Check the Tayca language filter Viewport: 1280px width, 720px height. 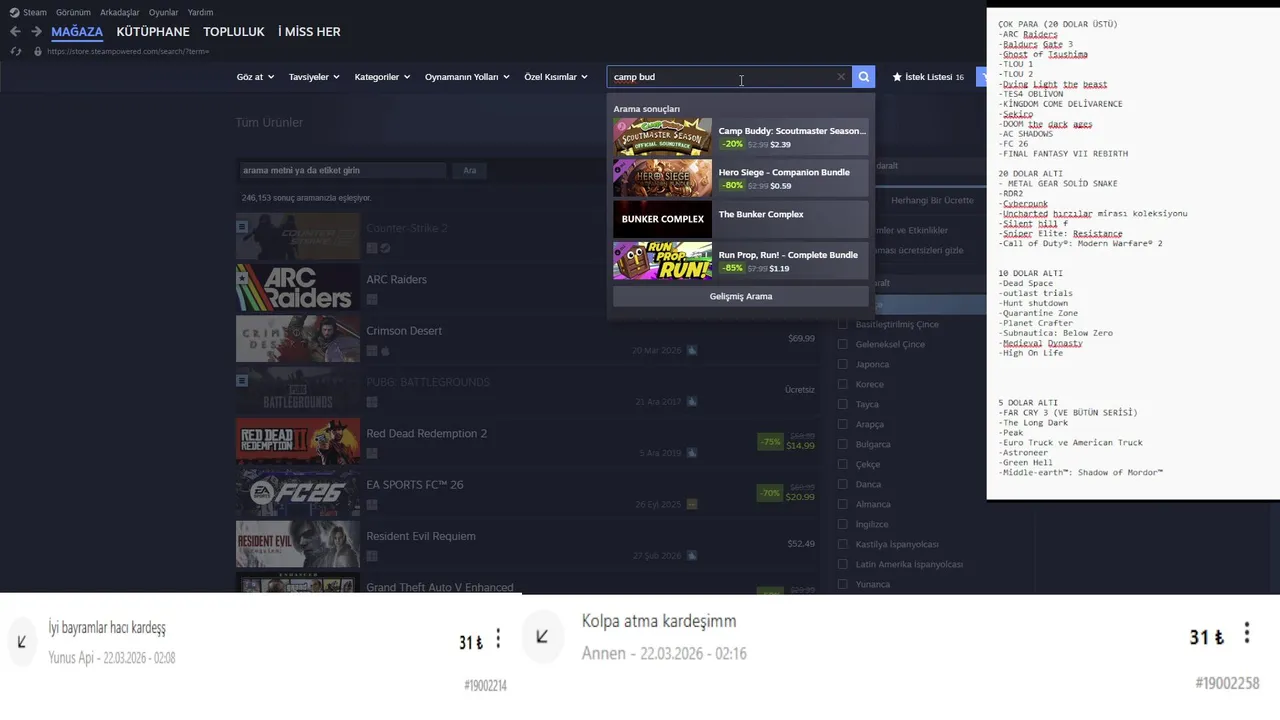(x=842, y=404)
